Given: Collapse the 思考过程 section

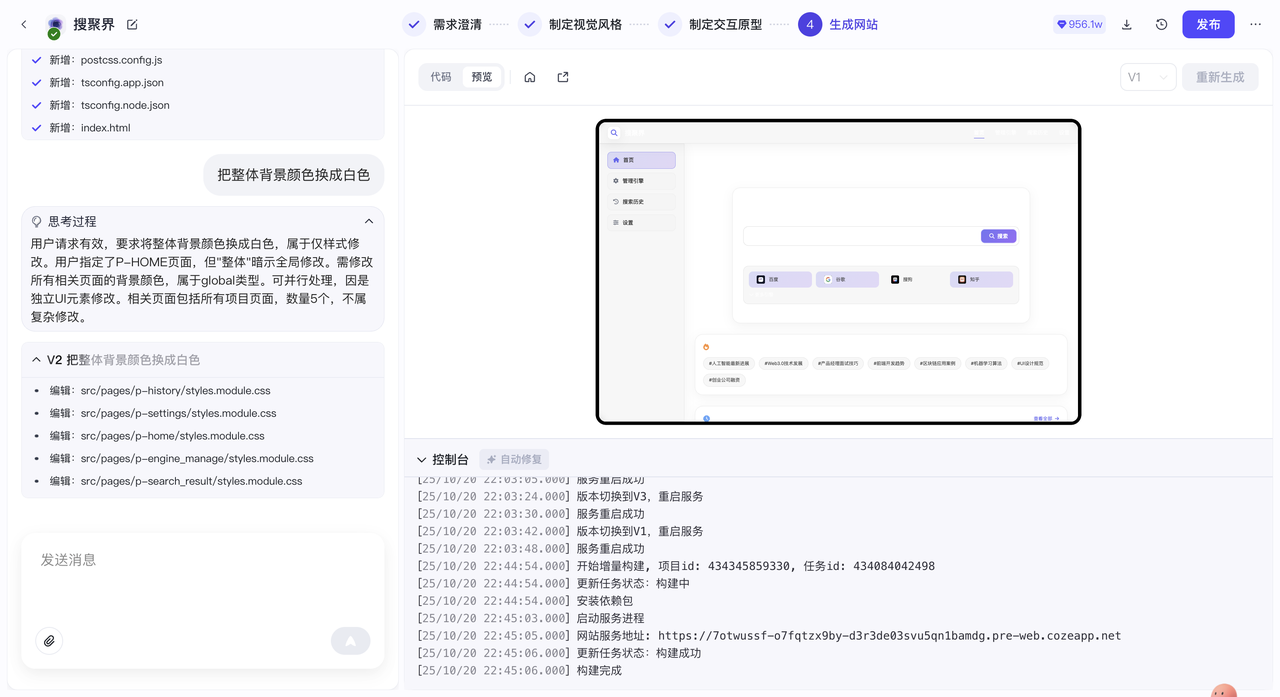Looking at the screenshot, I should click(x=369, y=222).
